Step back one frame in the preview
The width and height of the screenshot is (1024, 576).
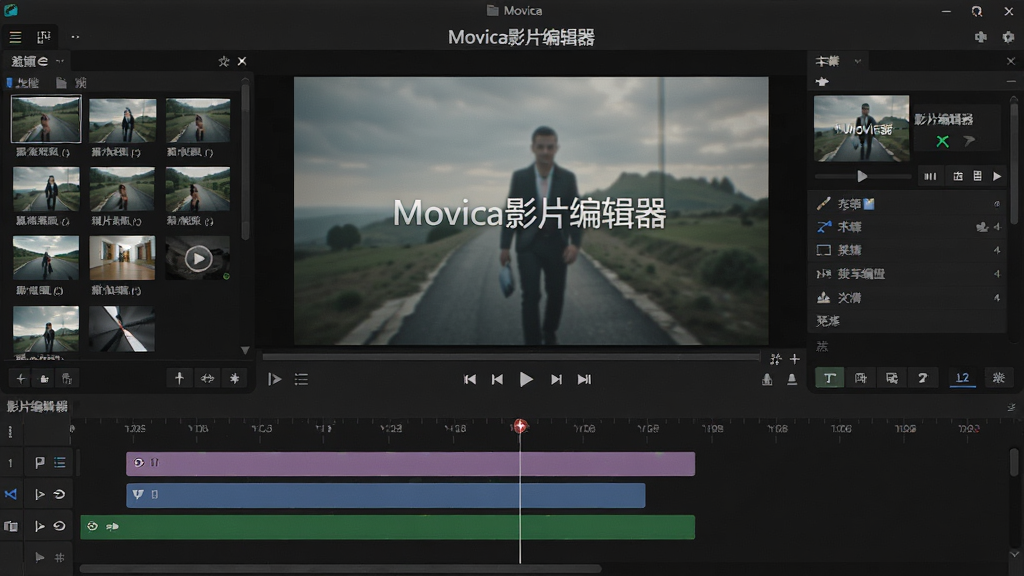pyautogui.click(x=498, y=379)
